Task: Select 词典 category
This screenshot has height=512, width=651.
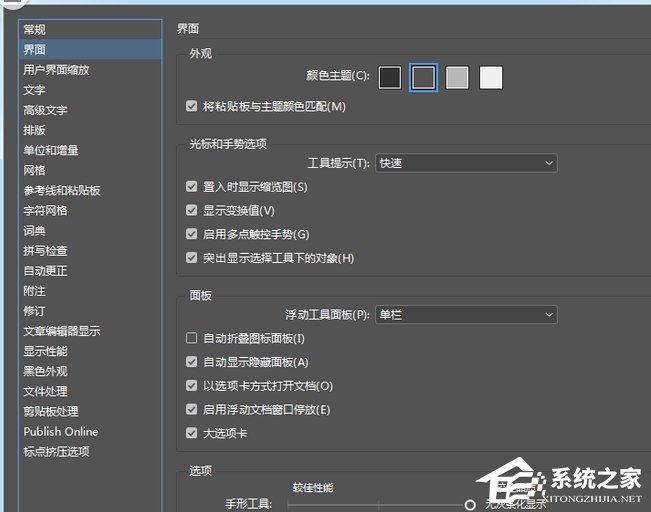Action: pyautogui.click(x=90, y=230)
